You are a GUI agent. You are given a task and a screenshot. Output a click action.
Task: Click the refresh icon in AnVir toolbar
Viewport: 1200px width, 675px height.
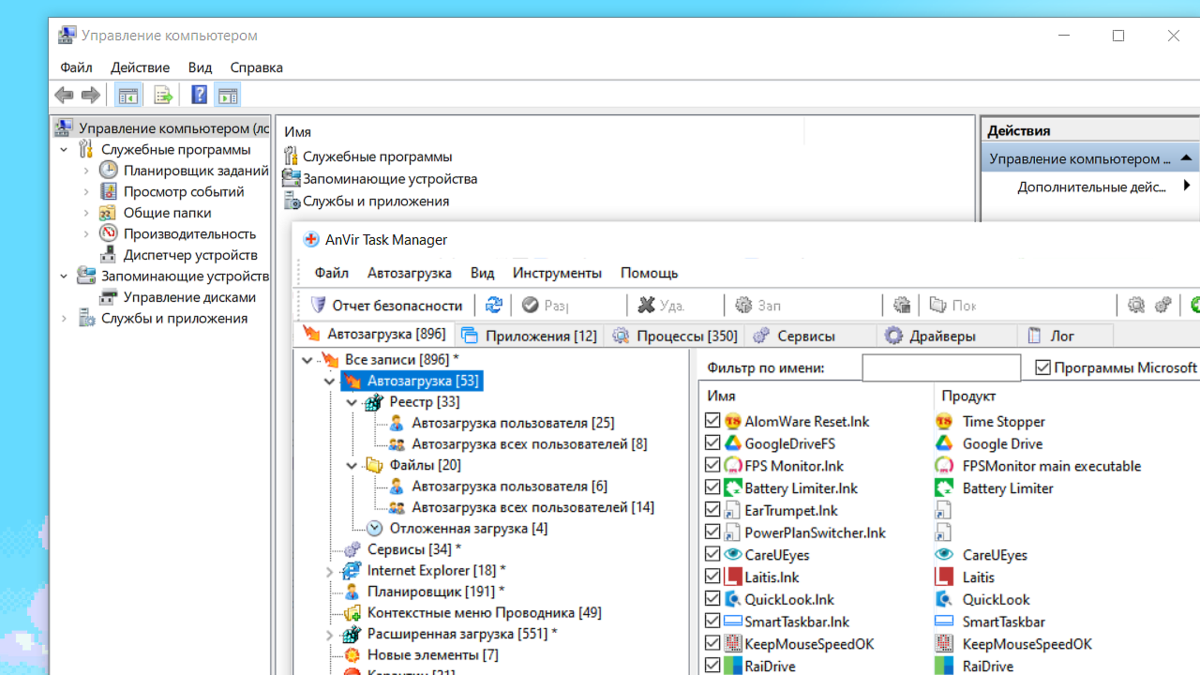tap(494, 305)
